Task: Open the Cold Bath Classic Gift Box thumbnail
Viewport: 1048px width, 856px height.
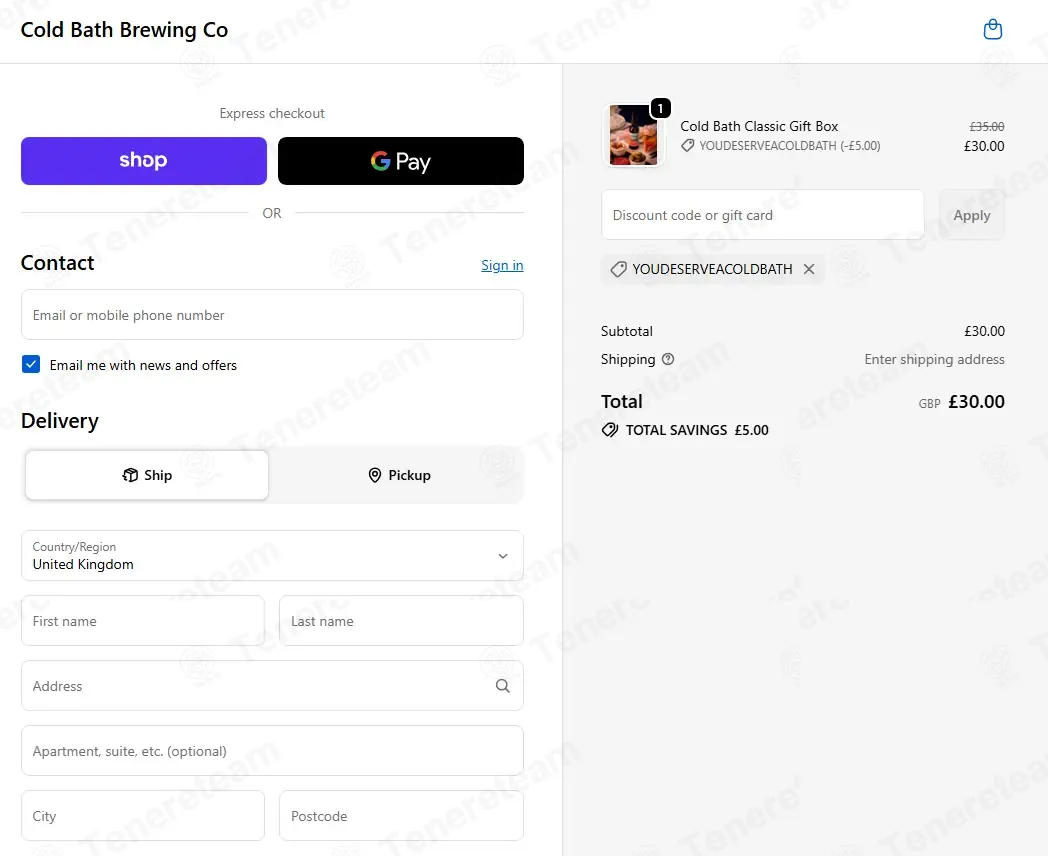Action: [x=633, y=135]
